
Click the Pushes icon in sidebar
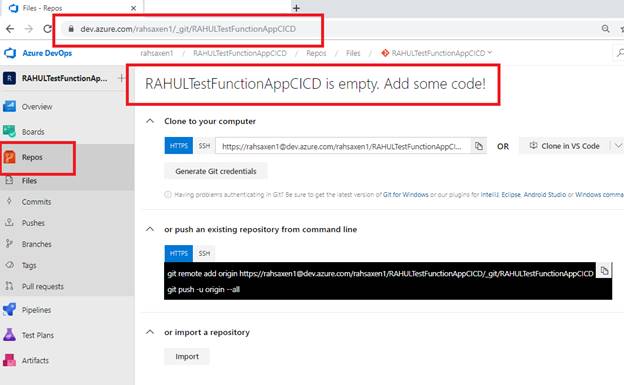[x=10, y=222]
